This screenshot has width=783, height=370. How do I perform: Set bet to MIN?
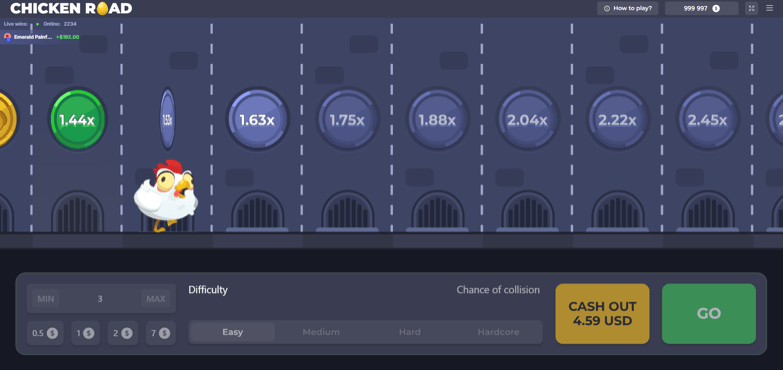45,299
